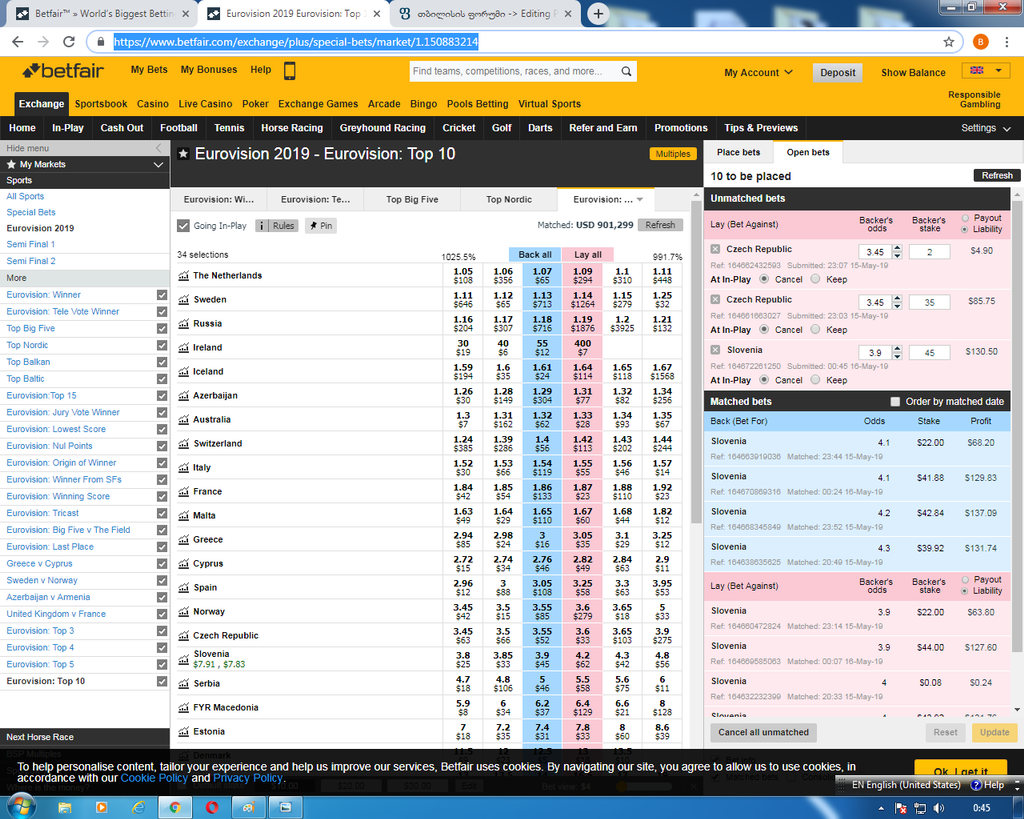Uncheck Eurovision: Top 10 in My Markets
The image size is (1024, 819).
coord(162,681)
